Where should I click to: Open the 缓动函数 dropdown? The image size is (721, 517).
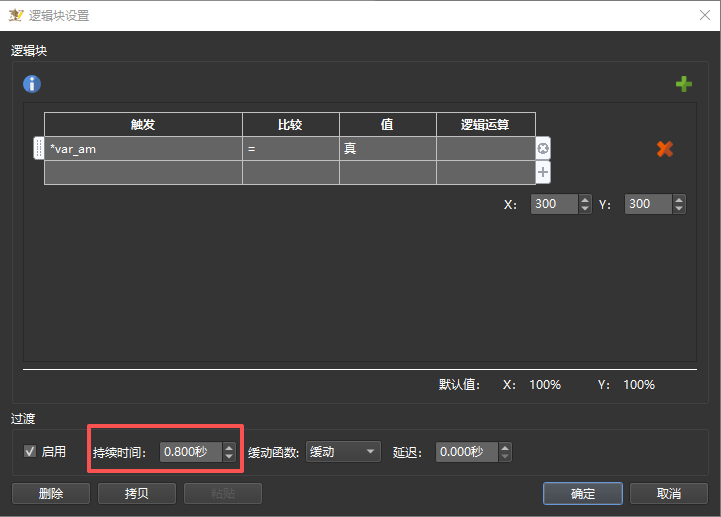344,452
